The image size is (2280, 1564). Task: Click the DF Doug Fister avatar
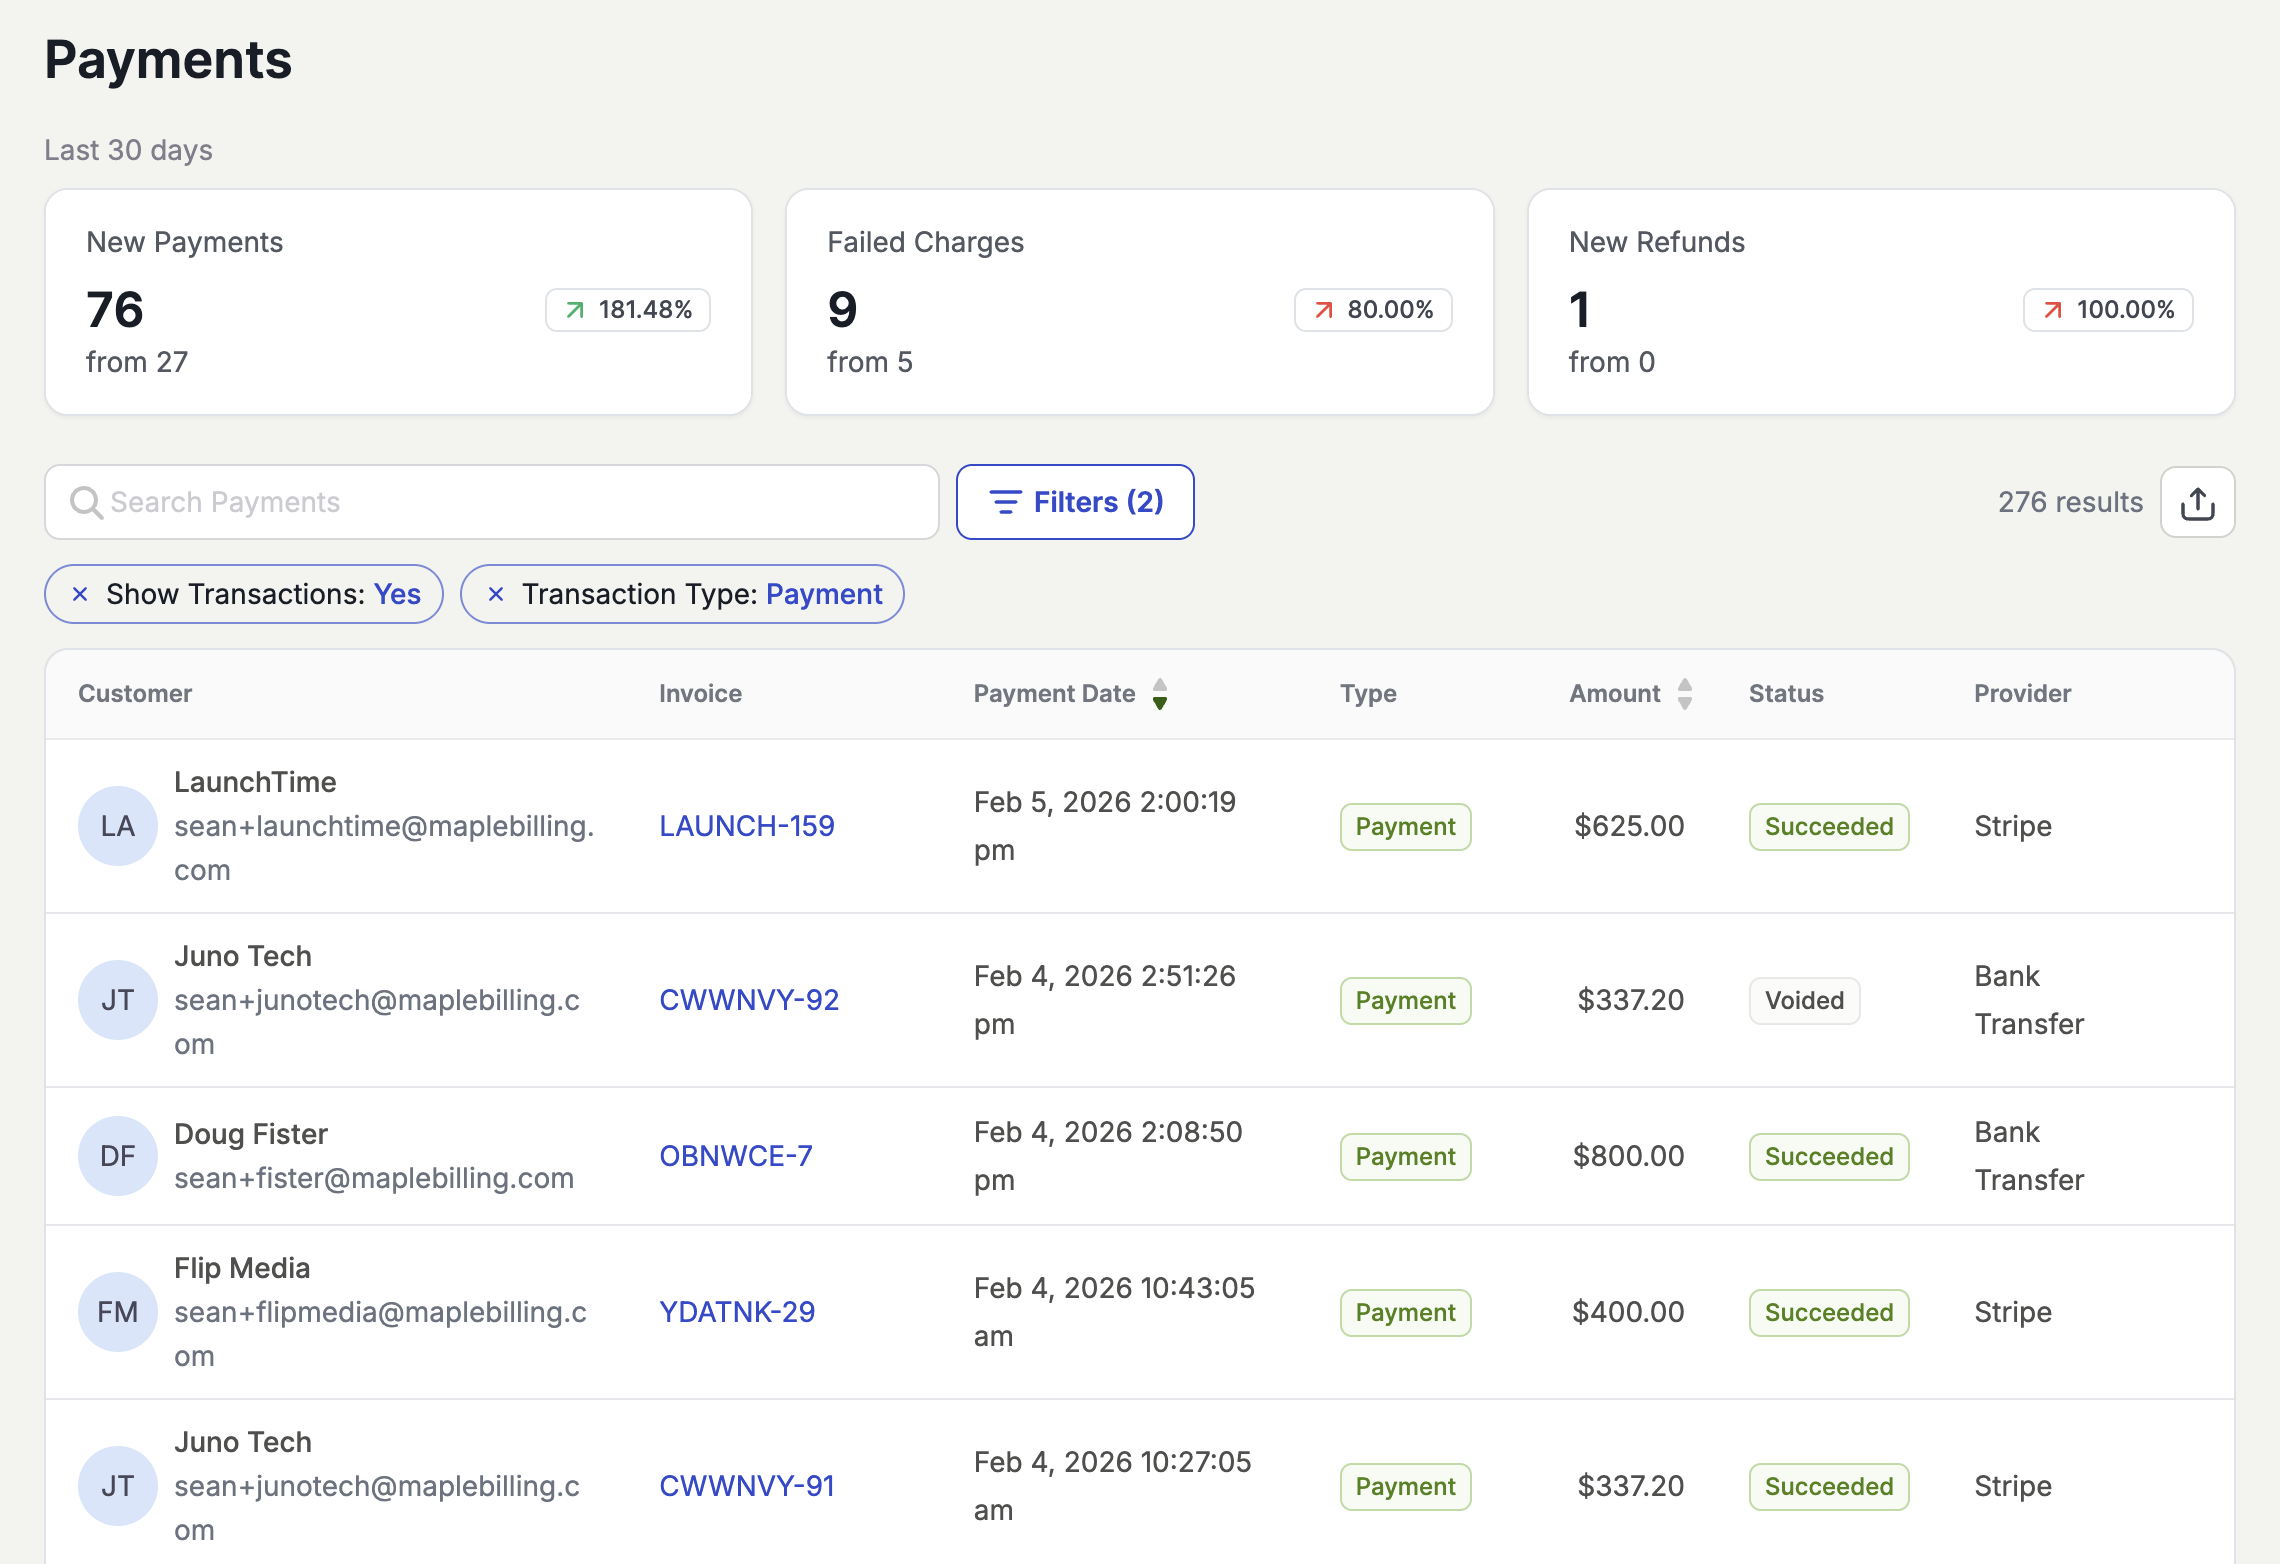point(118,1156)
